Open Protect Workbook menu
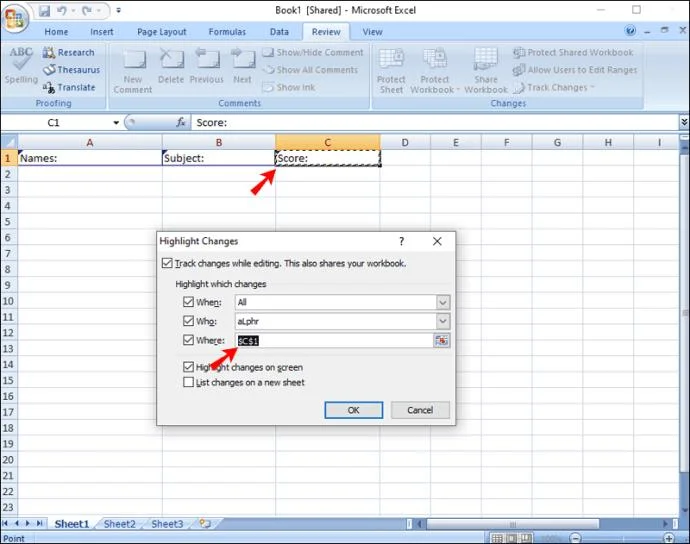 tap(434, 70)
